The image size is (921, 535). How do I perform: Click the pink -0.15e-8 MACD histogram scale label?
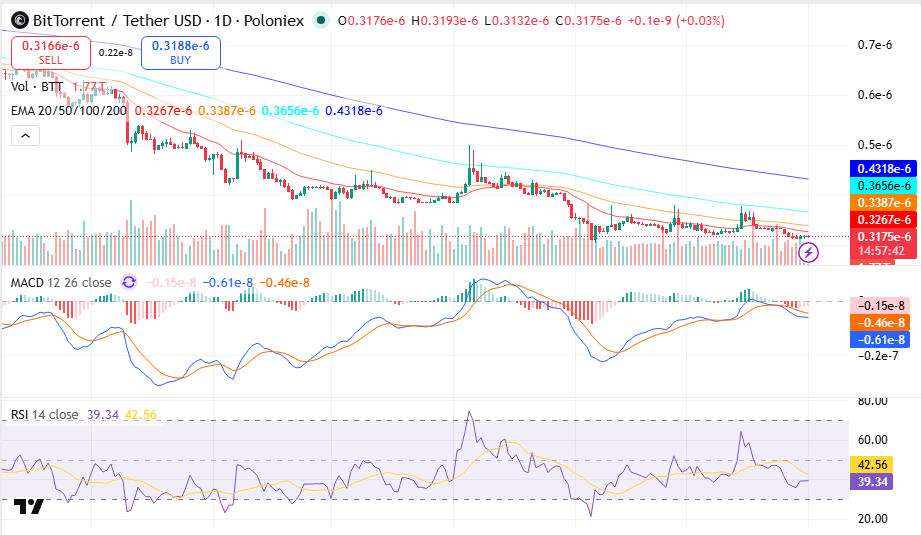[x=880, y=305]
